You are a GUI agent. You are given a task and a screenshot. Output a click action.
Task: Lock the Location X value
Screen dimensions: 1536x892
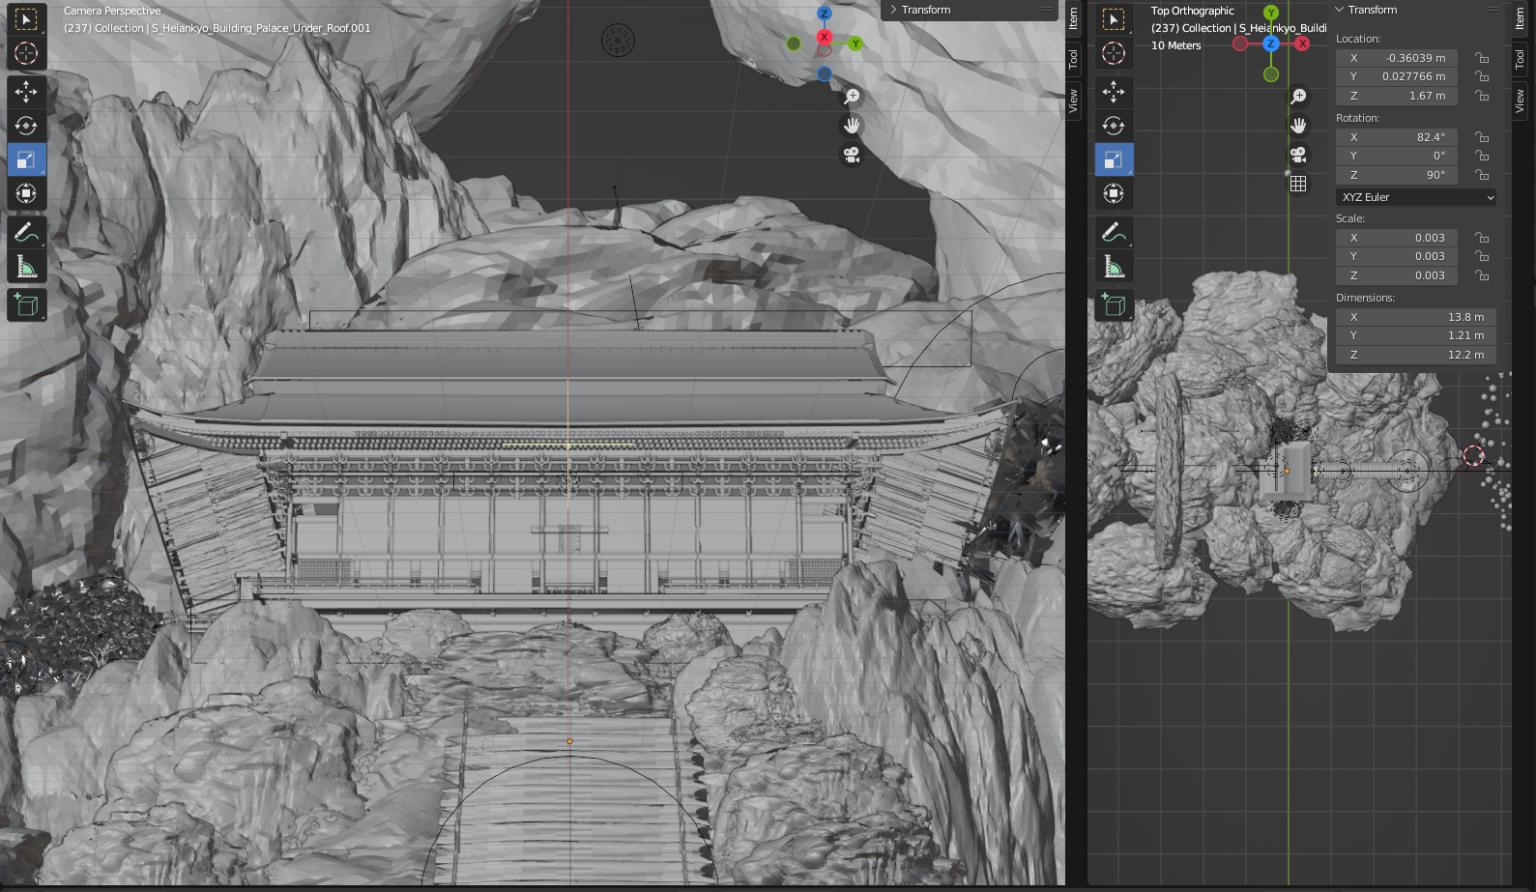(x=1482, y=58)
